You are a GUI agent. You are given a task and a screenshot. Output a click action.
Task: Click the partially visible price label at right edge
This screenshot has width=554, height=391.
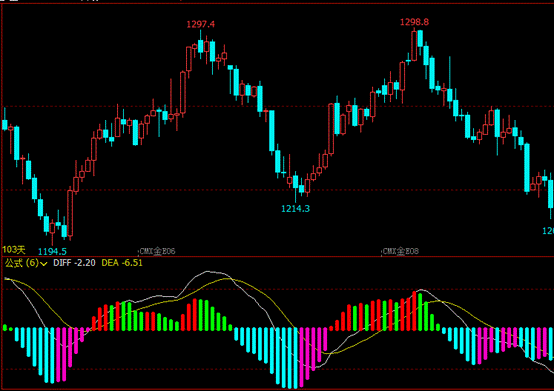click(x=548, y=231)
